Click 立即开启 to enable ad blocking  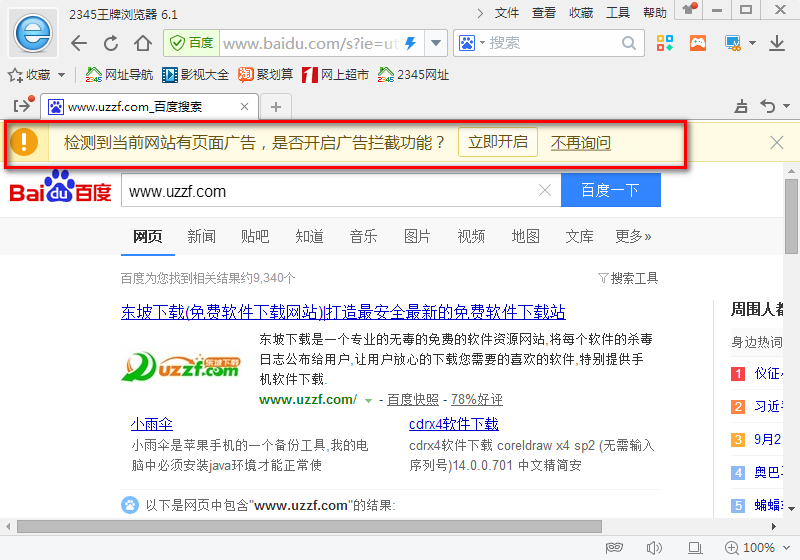498,142
